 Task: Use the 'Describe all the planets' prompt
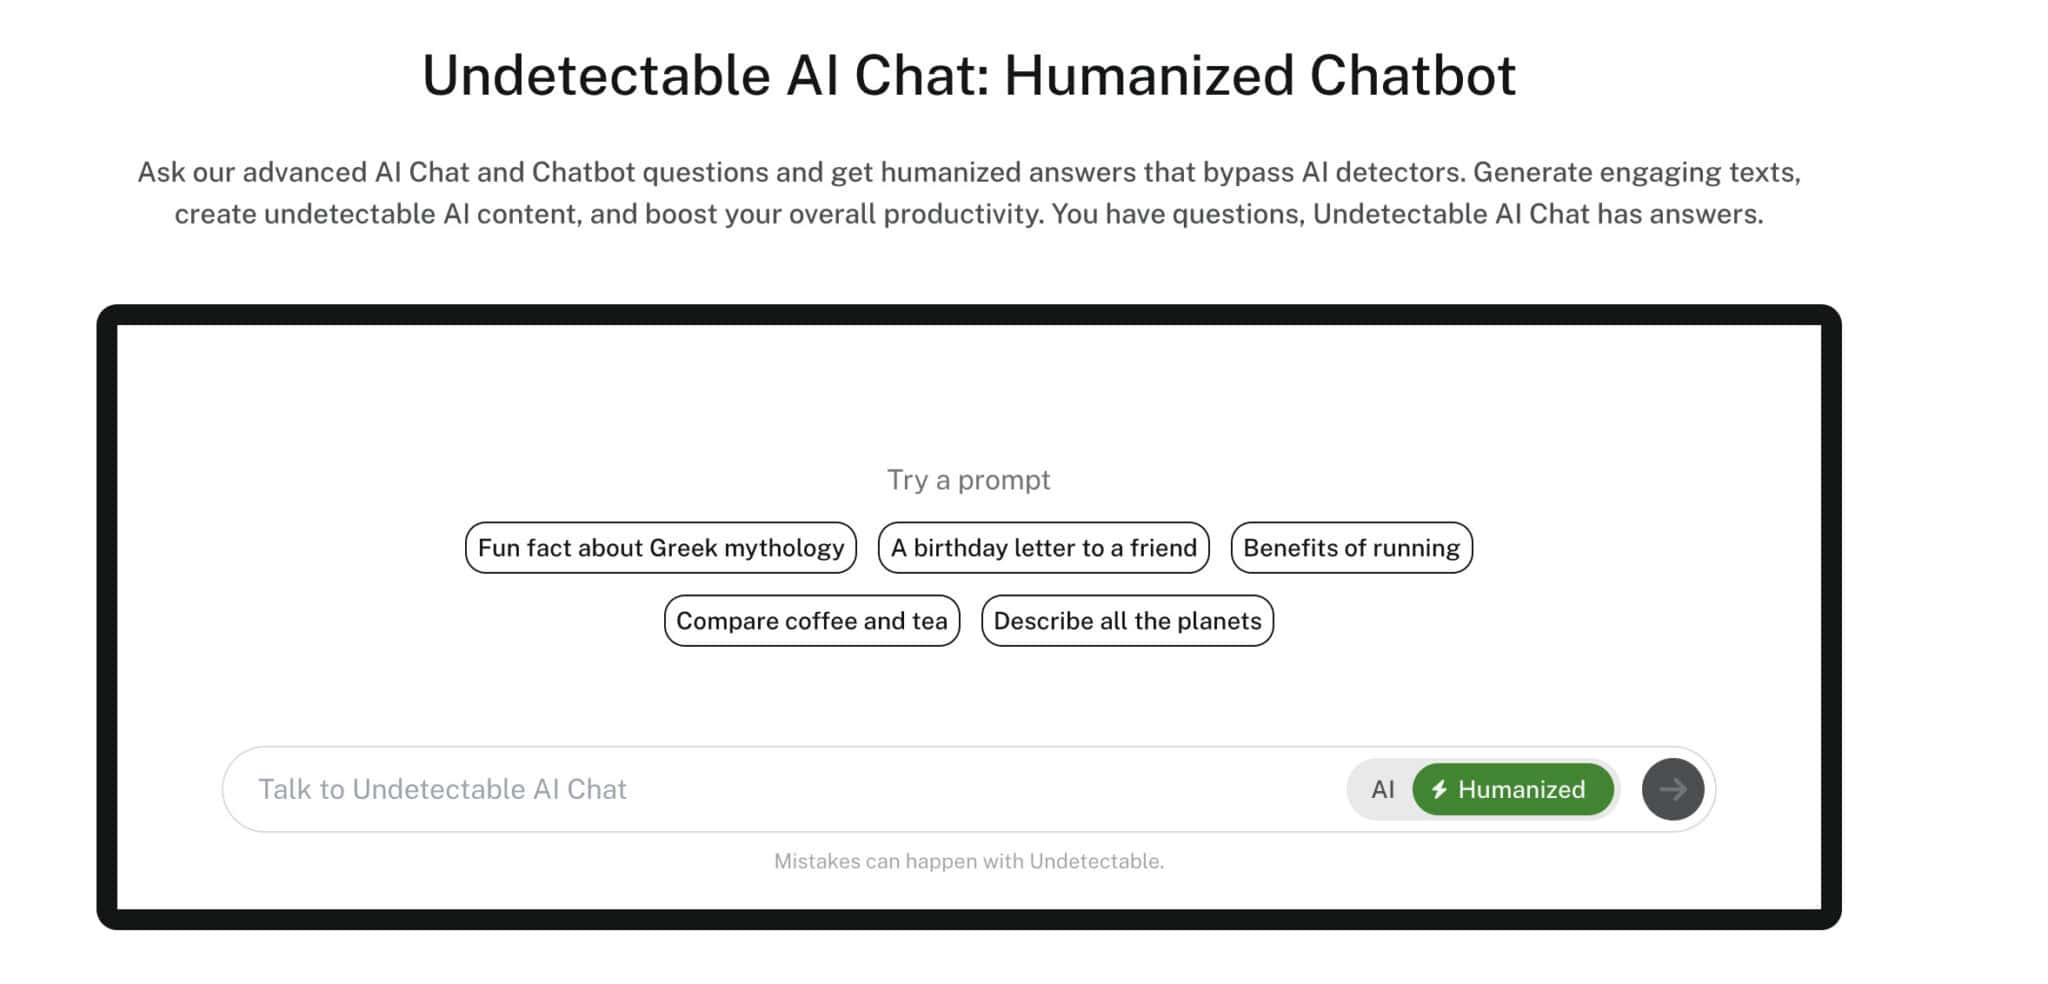pyautogui.click(x=1127, y=621)
